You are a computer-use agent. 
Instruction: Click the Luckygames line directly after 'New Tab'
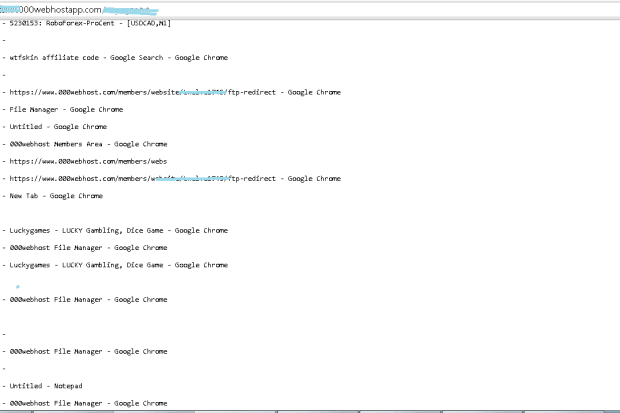tap(119, 231)
